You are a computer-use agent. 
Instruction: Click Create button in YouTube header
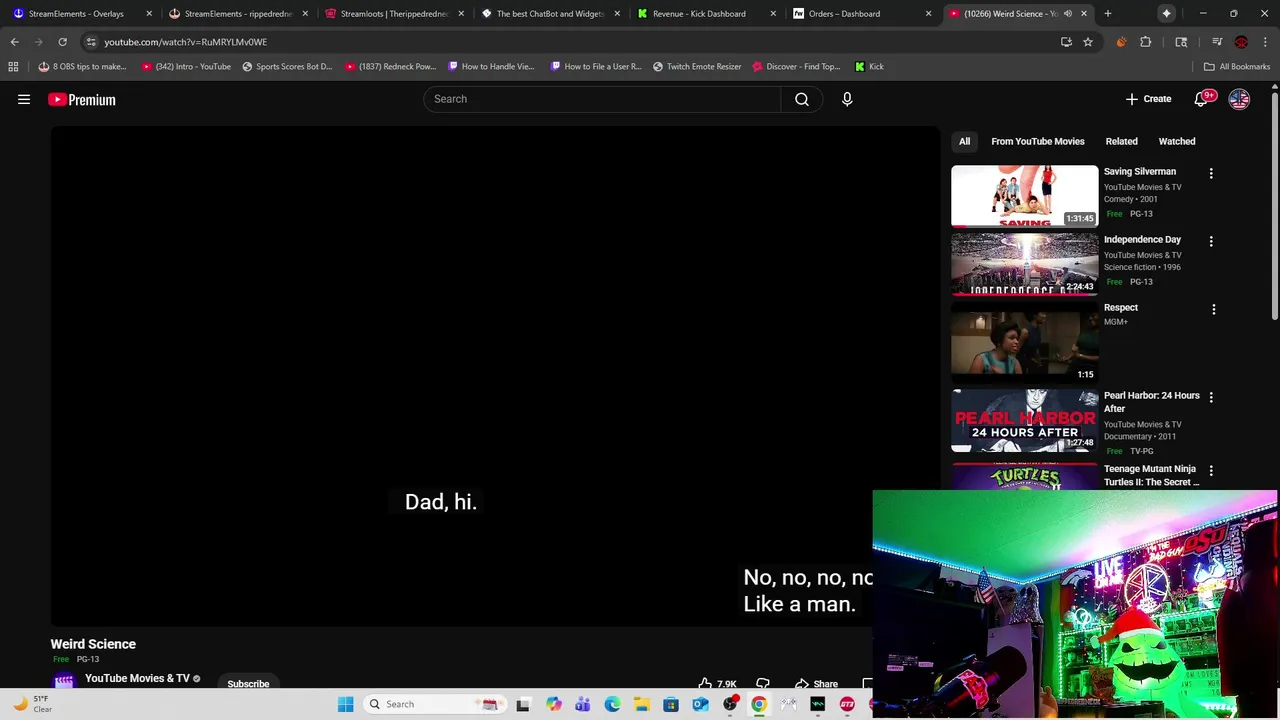tap(1148, 99)
